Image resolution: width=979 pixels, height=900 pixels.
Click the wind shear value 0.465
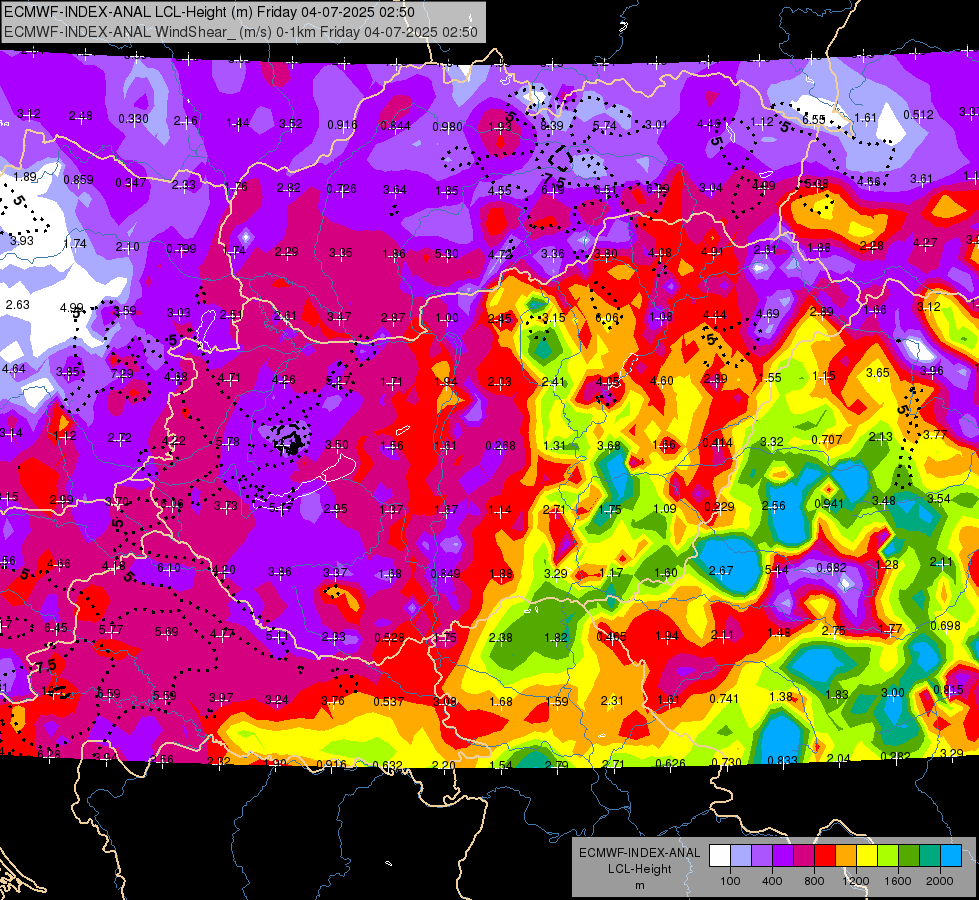tap(611, 636)
